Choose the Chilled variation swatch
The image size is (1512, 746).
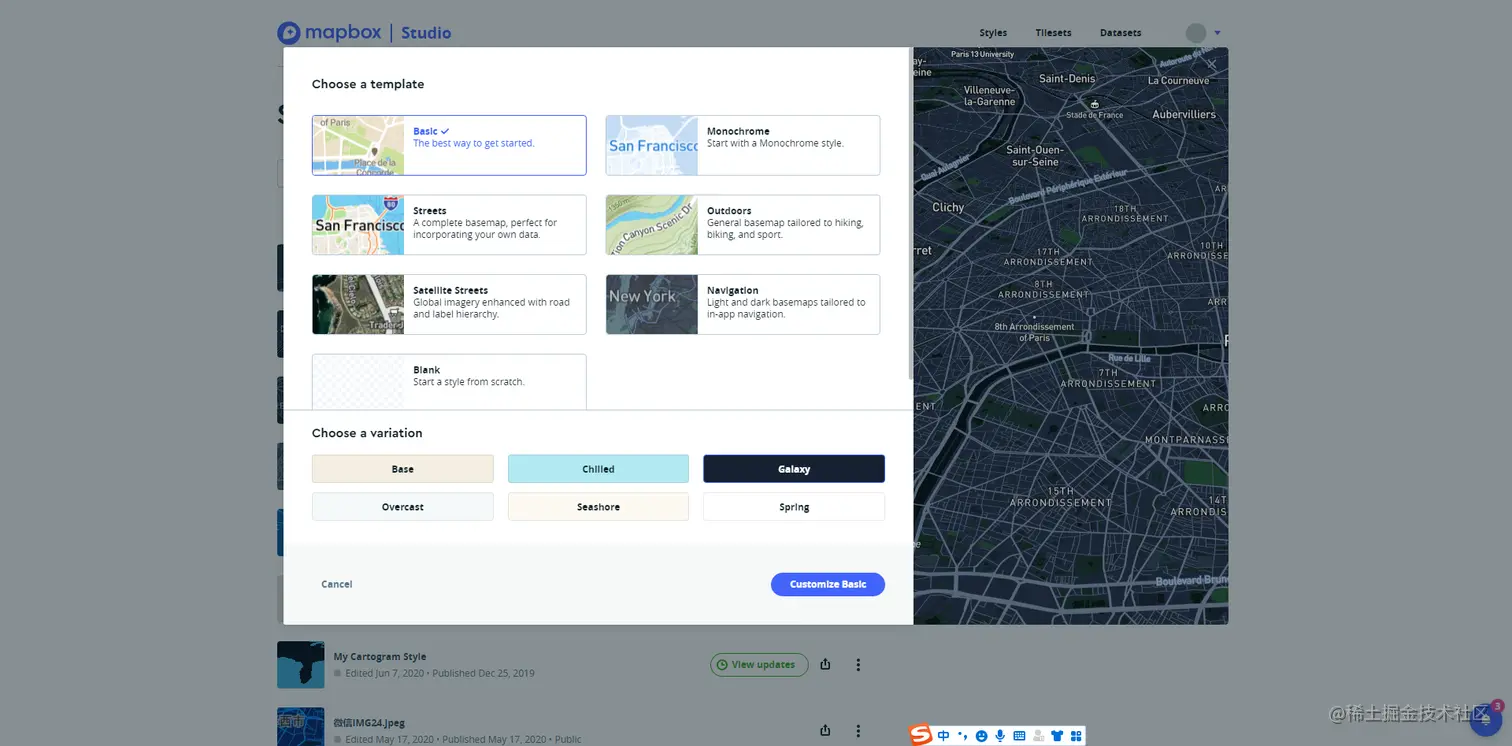pos(598,469)
